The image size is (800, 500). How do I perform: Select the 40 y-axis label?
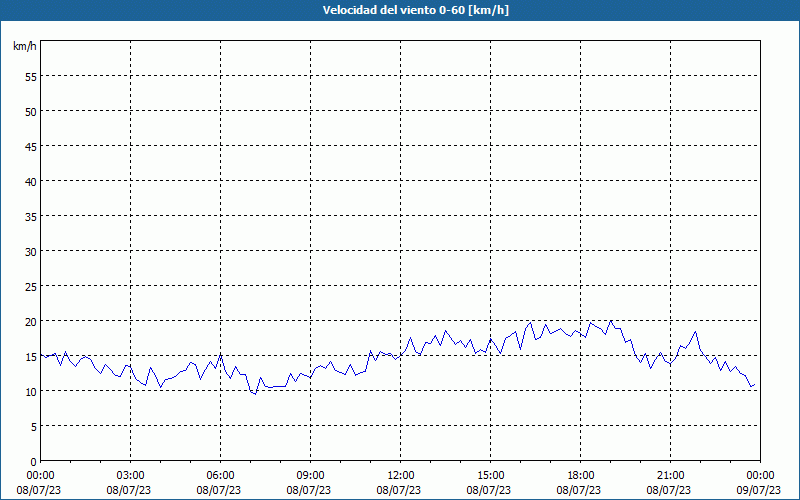(31, 182)
